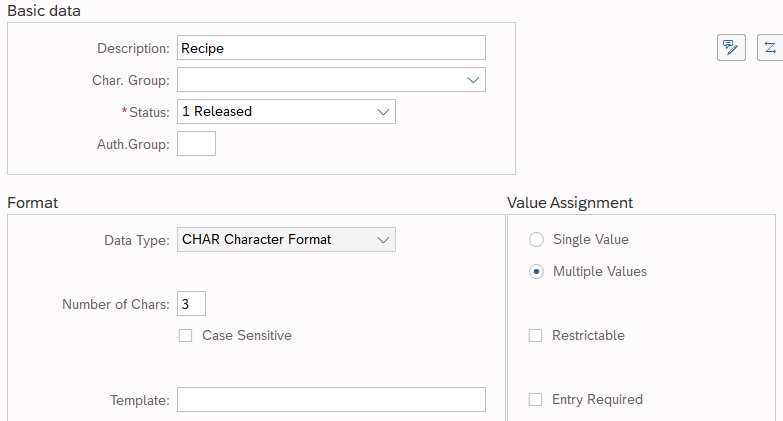
Task: Click the Format section heading
Action: [x=33, y=202]
